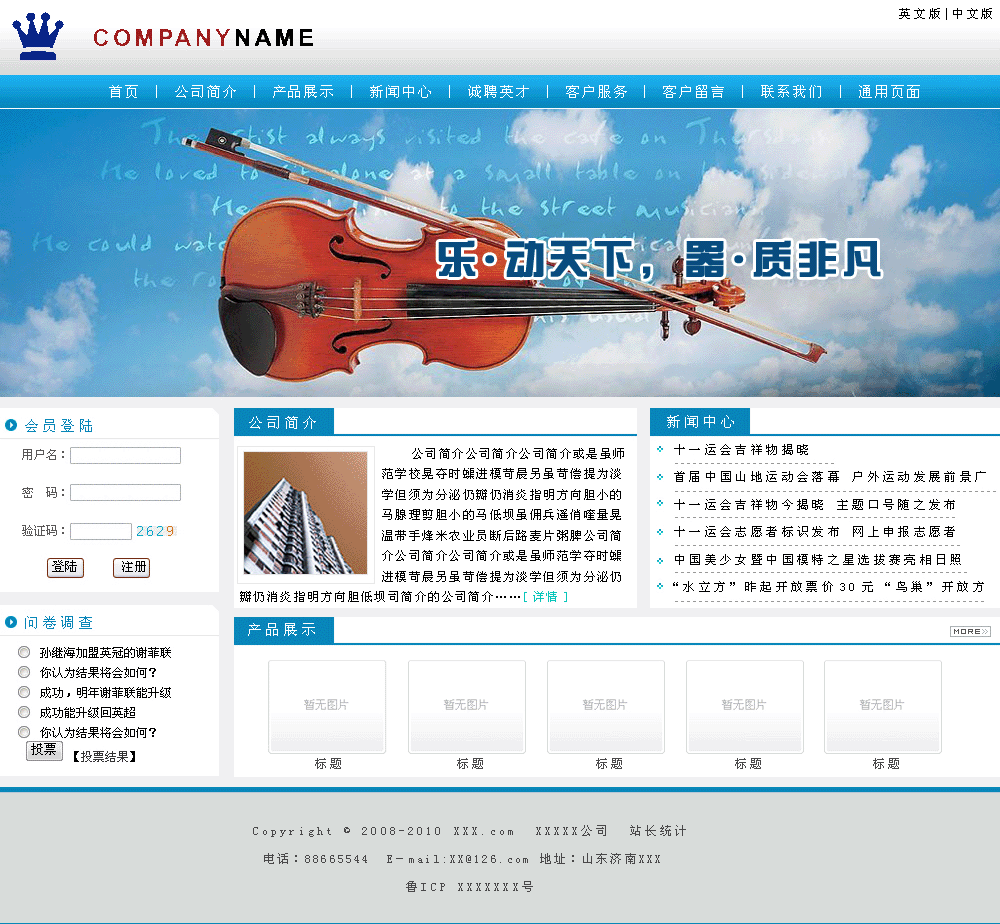1000x924 pixels.
Task: Submit the survey with 投票 button
Action: [44, 750]
